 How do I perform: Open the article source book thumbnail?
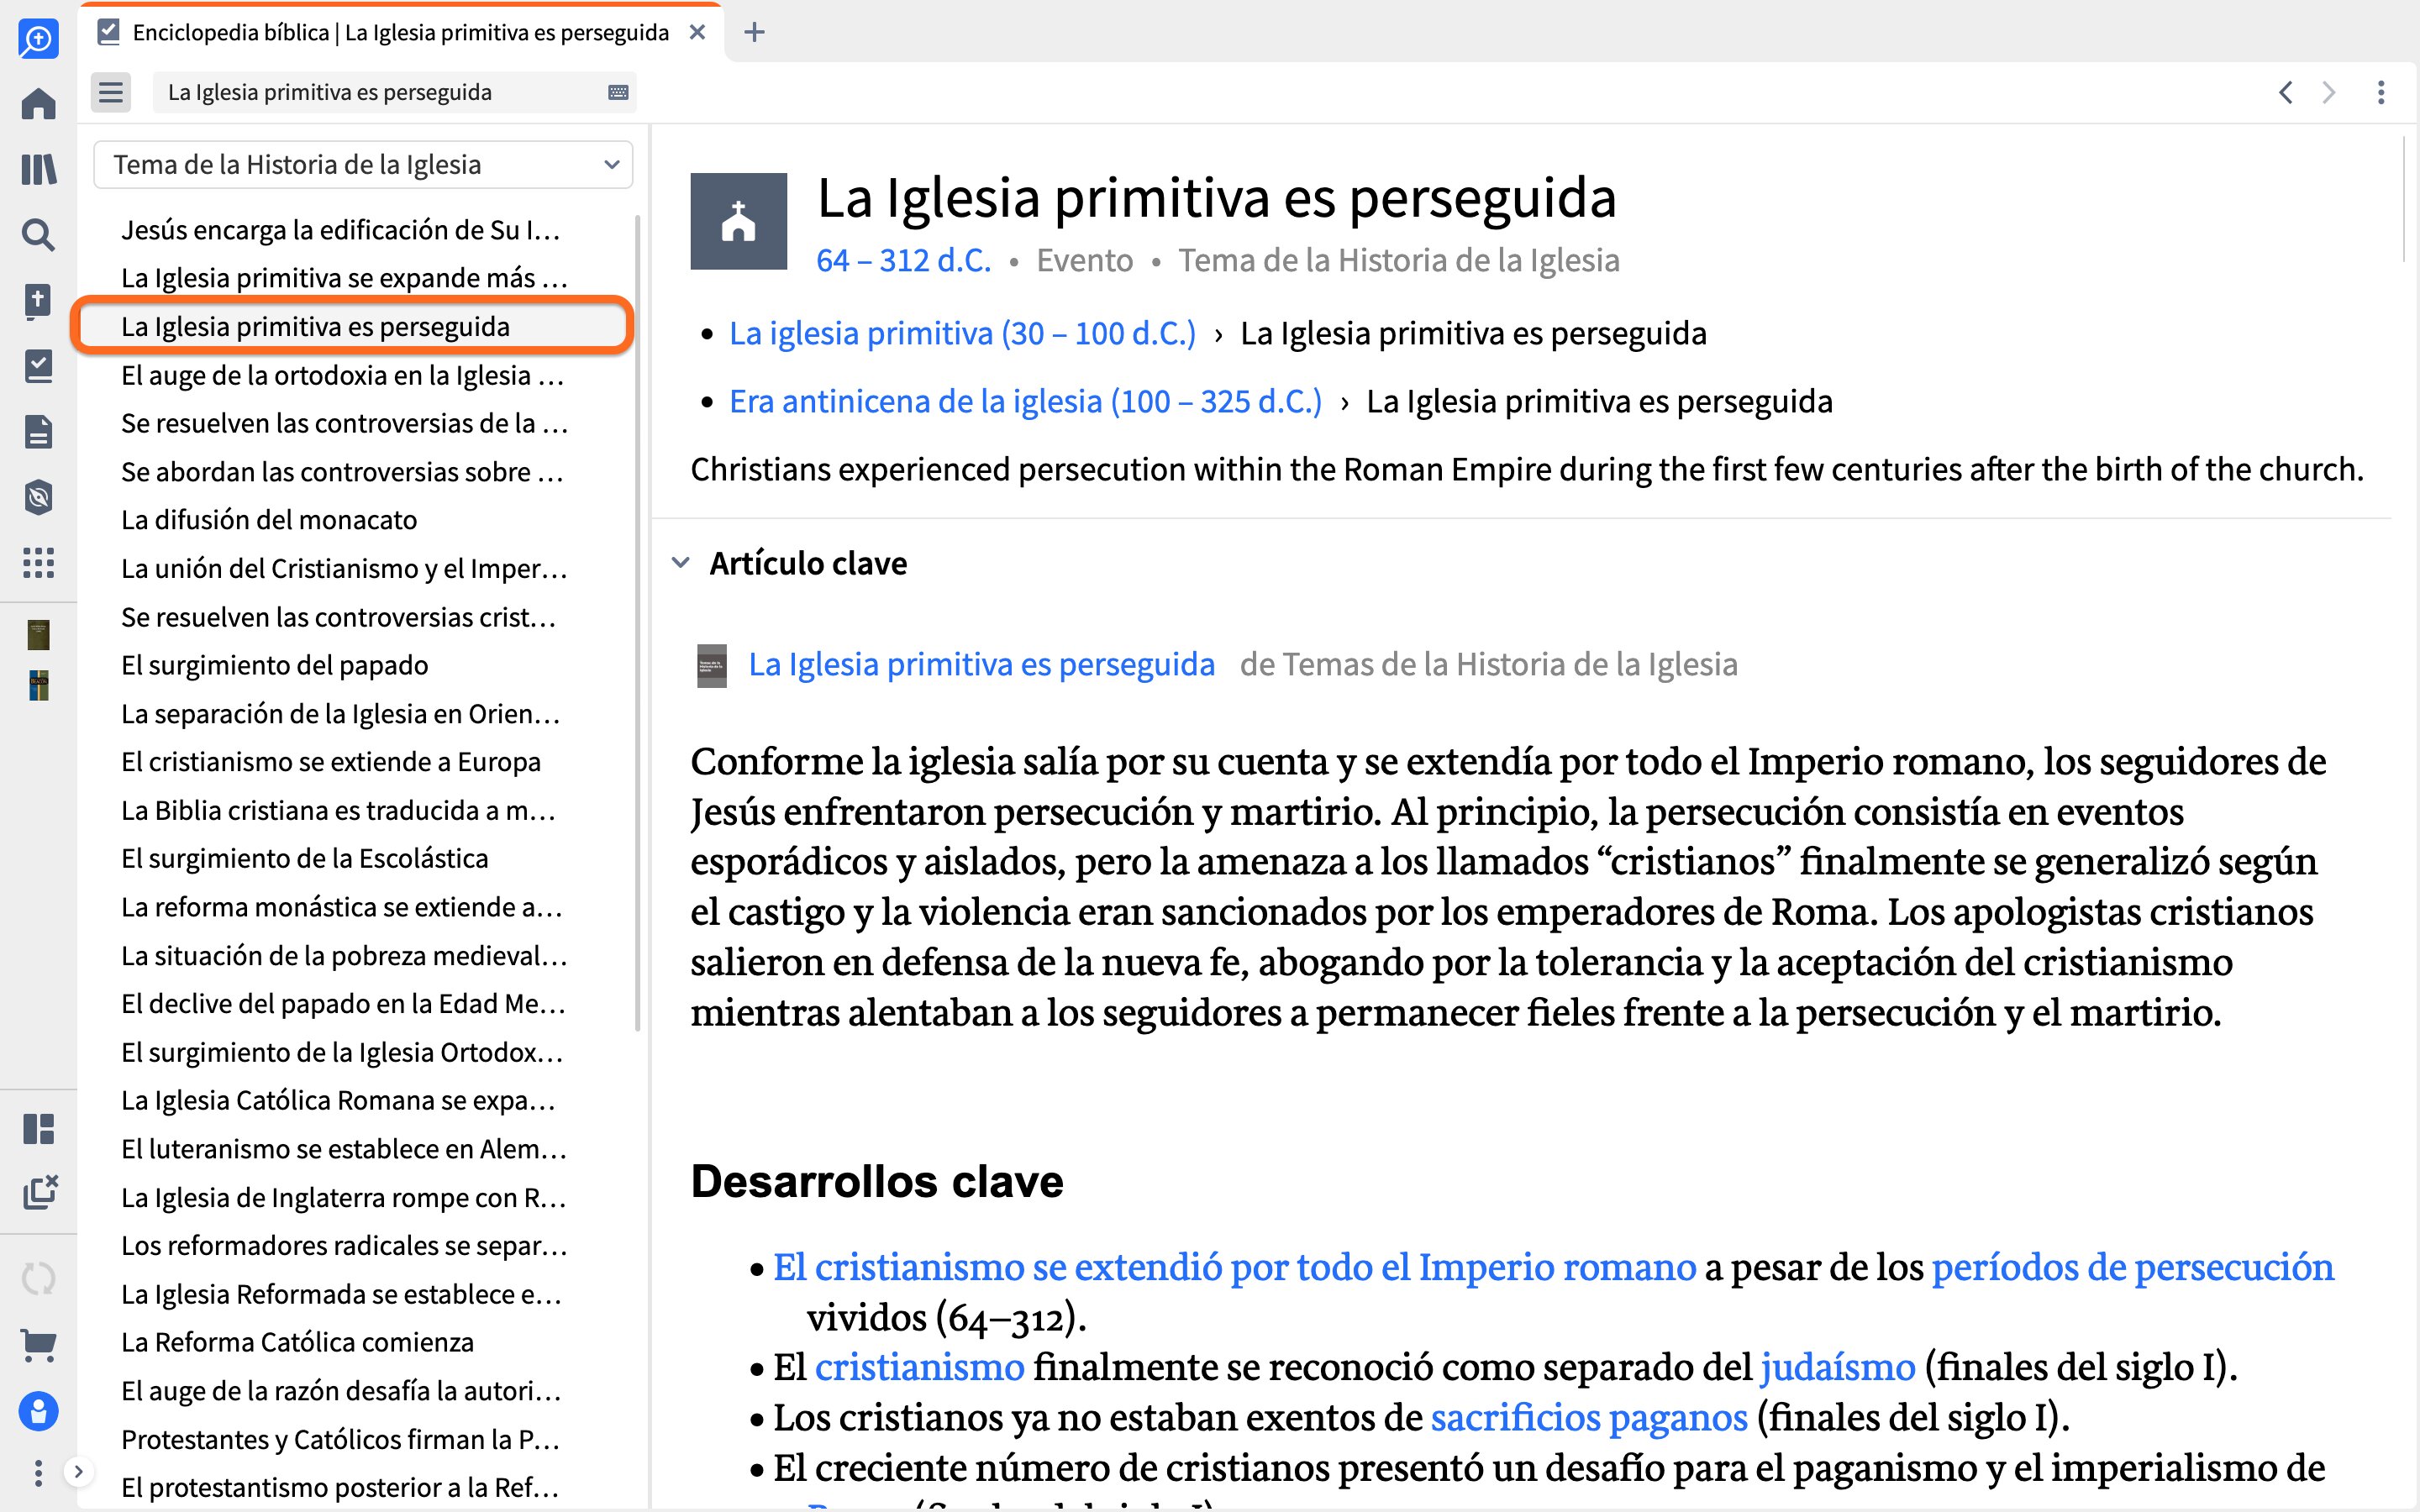coord(711,665)
